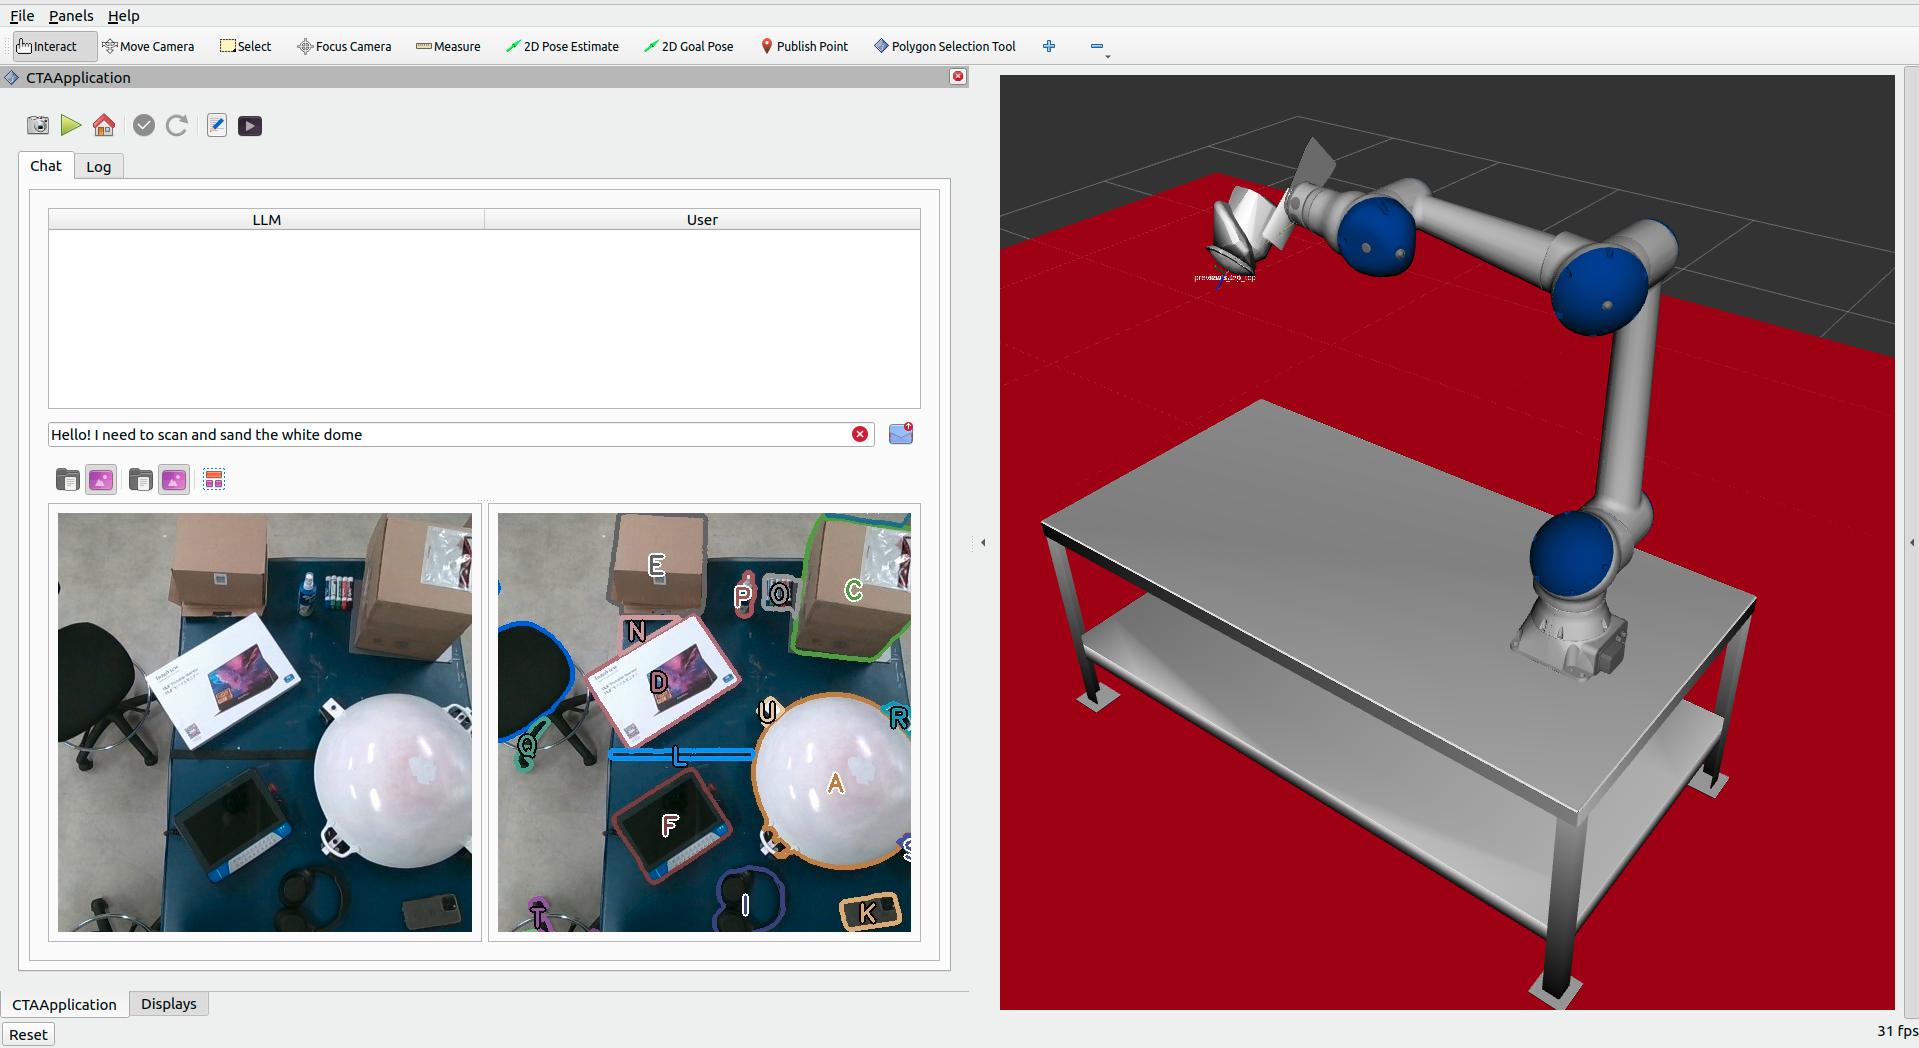Collapse the right panel edge arrow

[x=1911, y=543]
